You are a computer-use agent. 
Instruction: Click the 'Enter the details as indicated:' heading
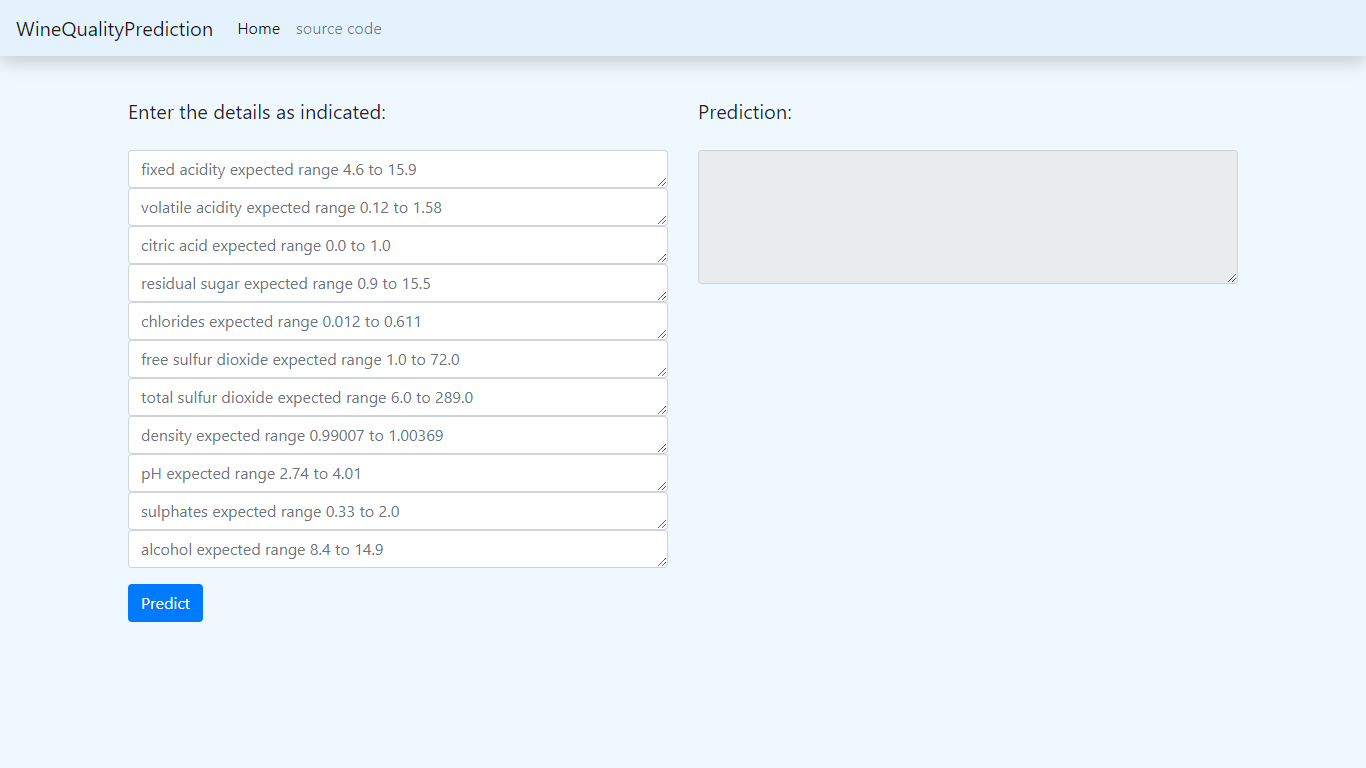[257, 112]
